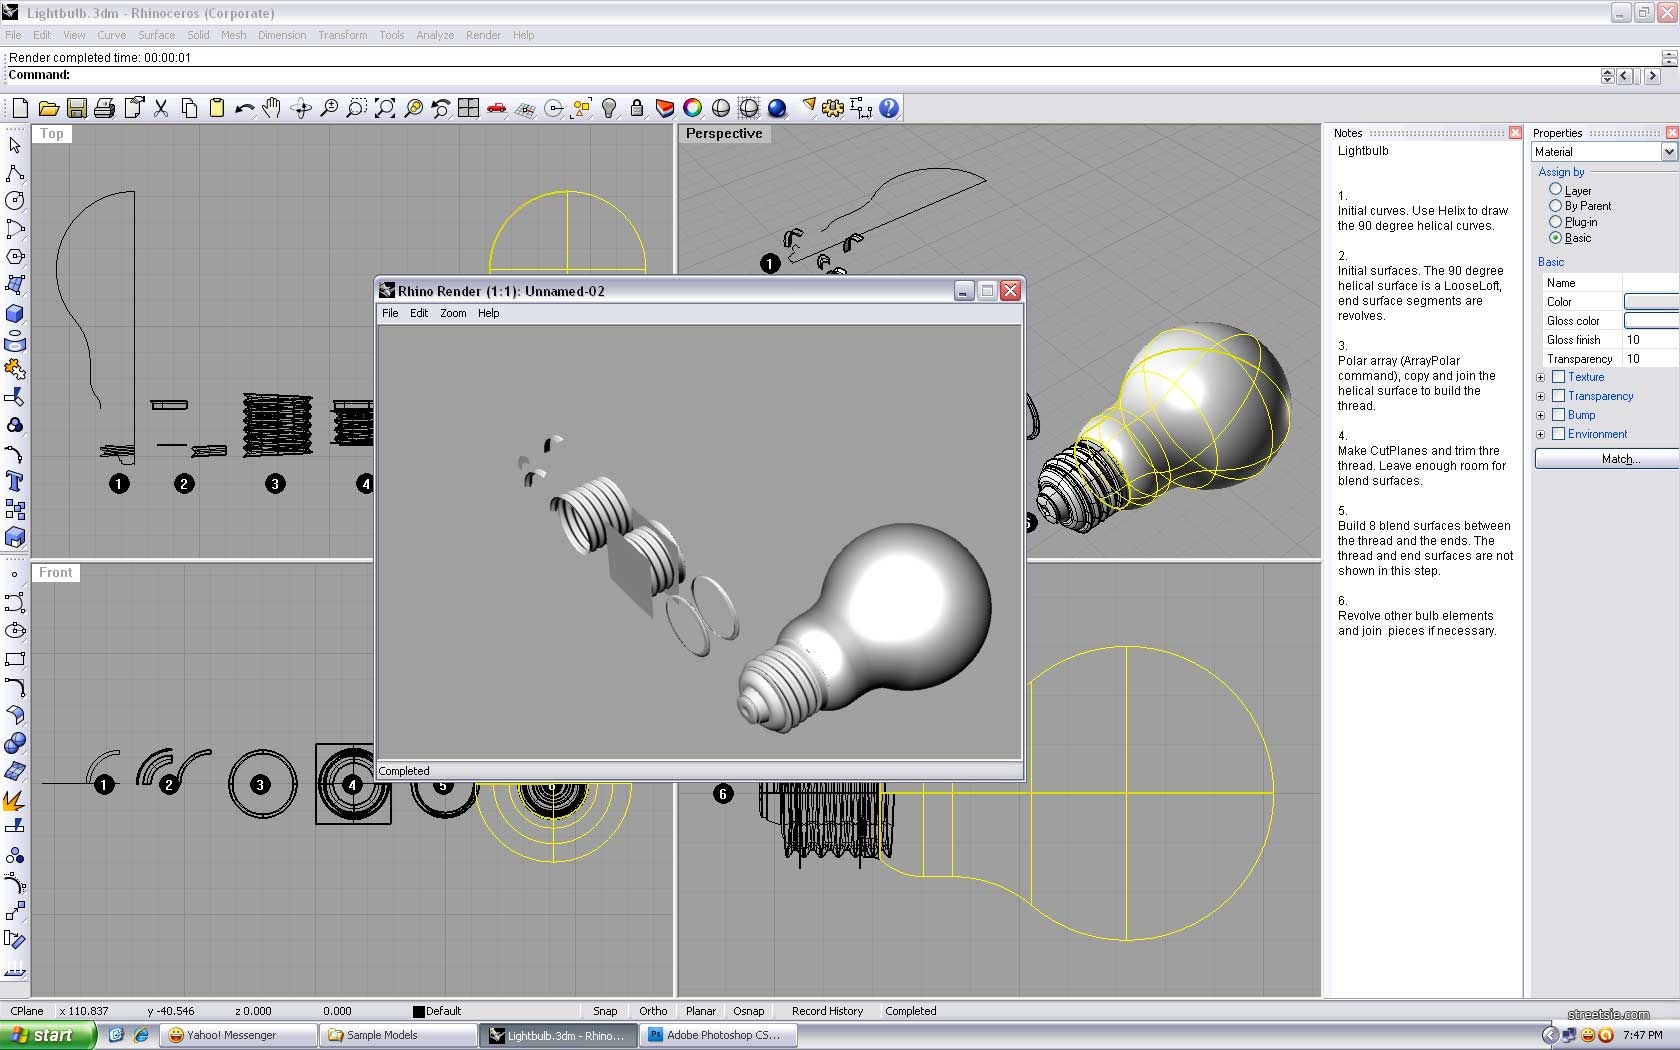Enable the Texture checkbox
The width and height of the screenshot is (1680, 1050).
point(1558,377)
